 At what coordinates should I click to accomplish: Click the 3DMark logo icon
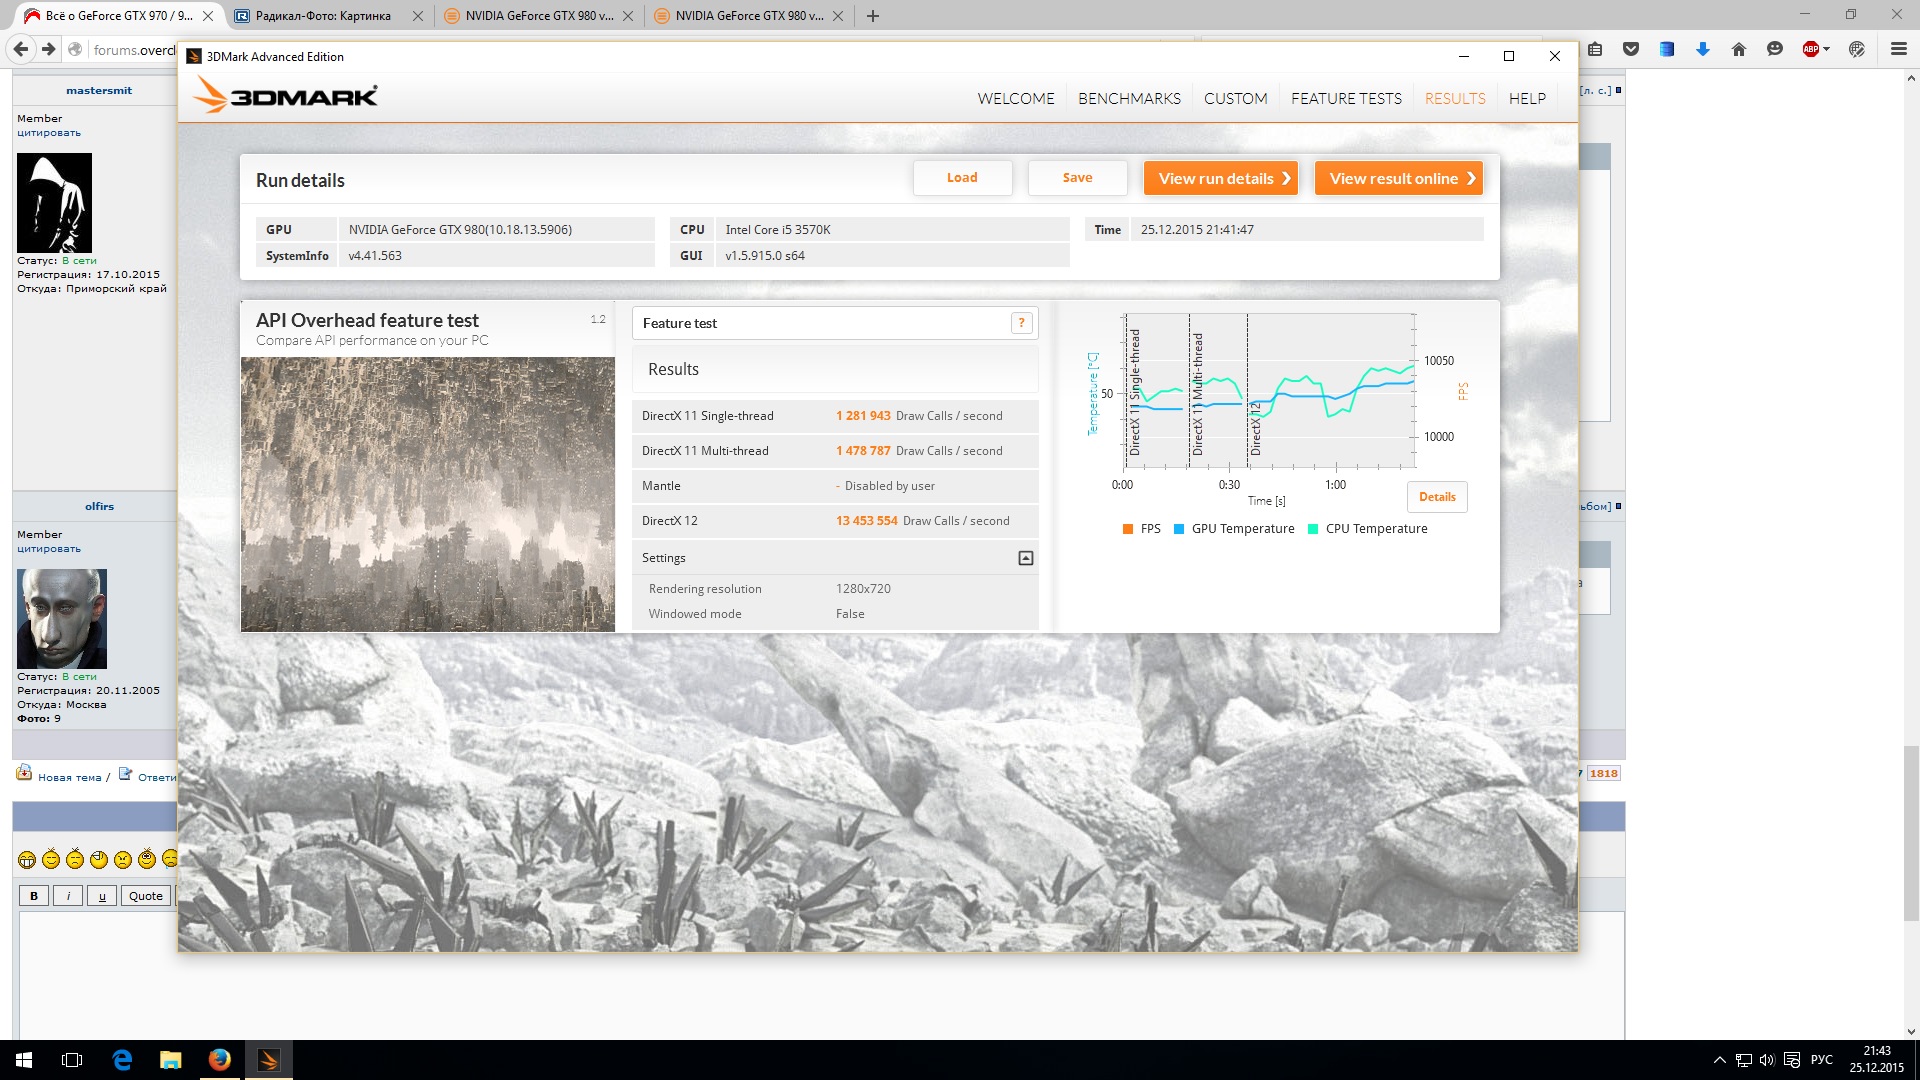click(x=285, y=97)
